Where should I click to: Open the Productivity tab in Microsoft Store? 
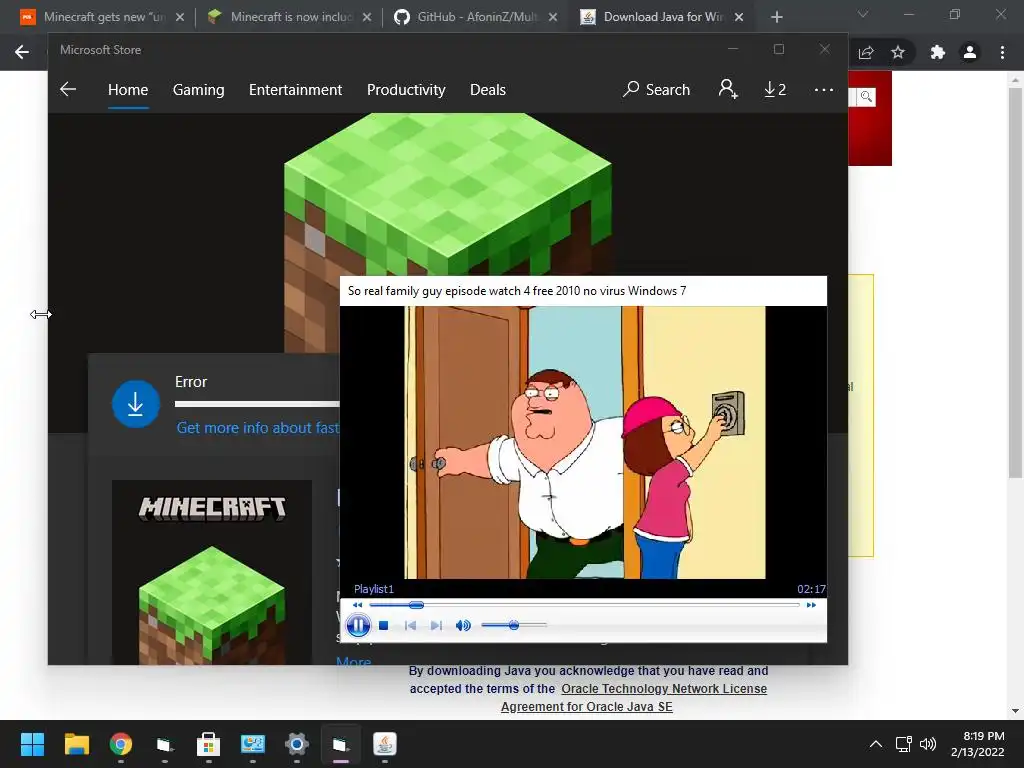click(x=406, y=90)
